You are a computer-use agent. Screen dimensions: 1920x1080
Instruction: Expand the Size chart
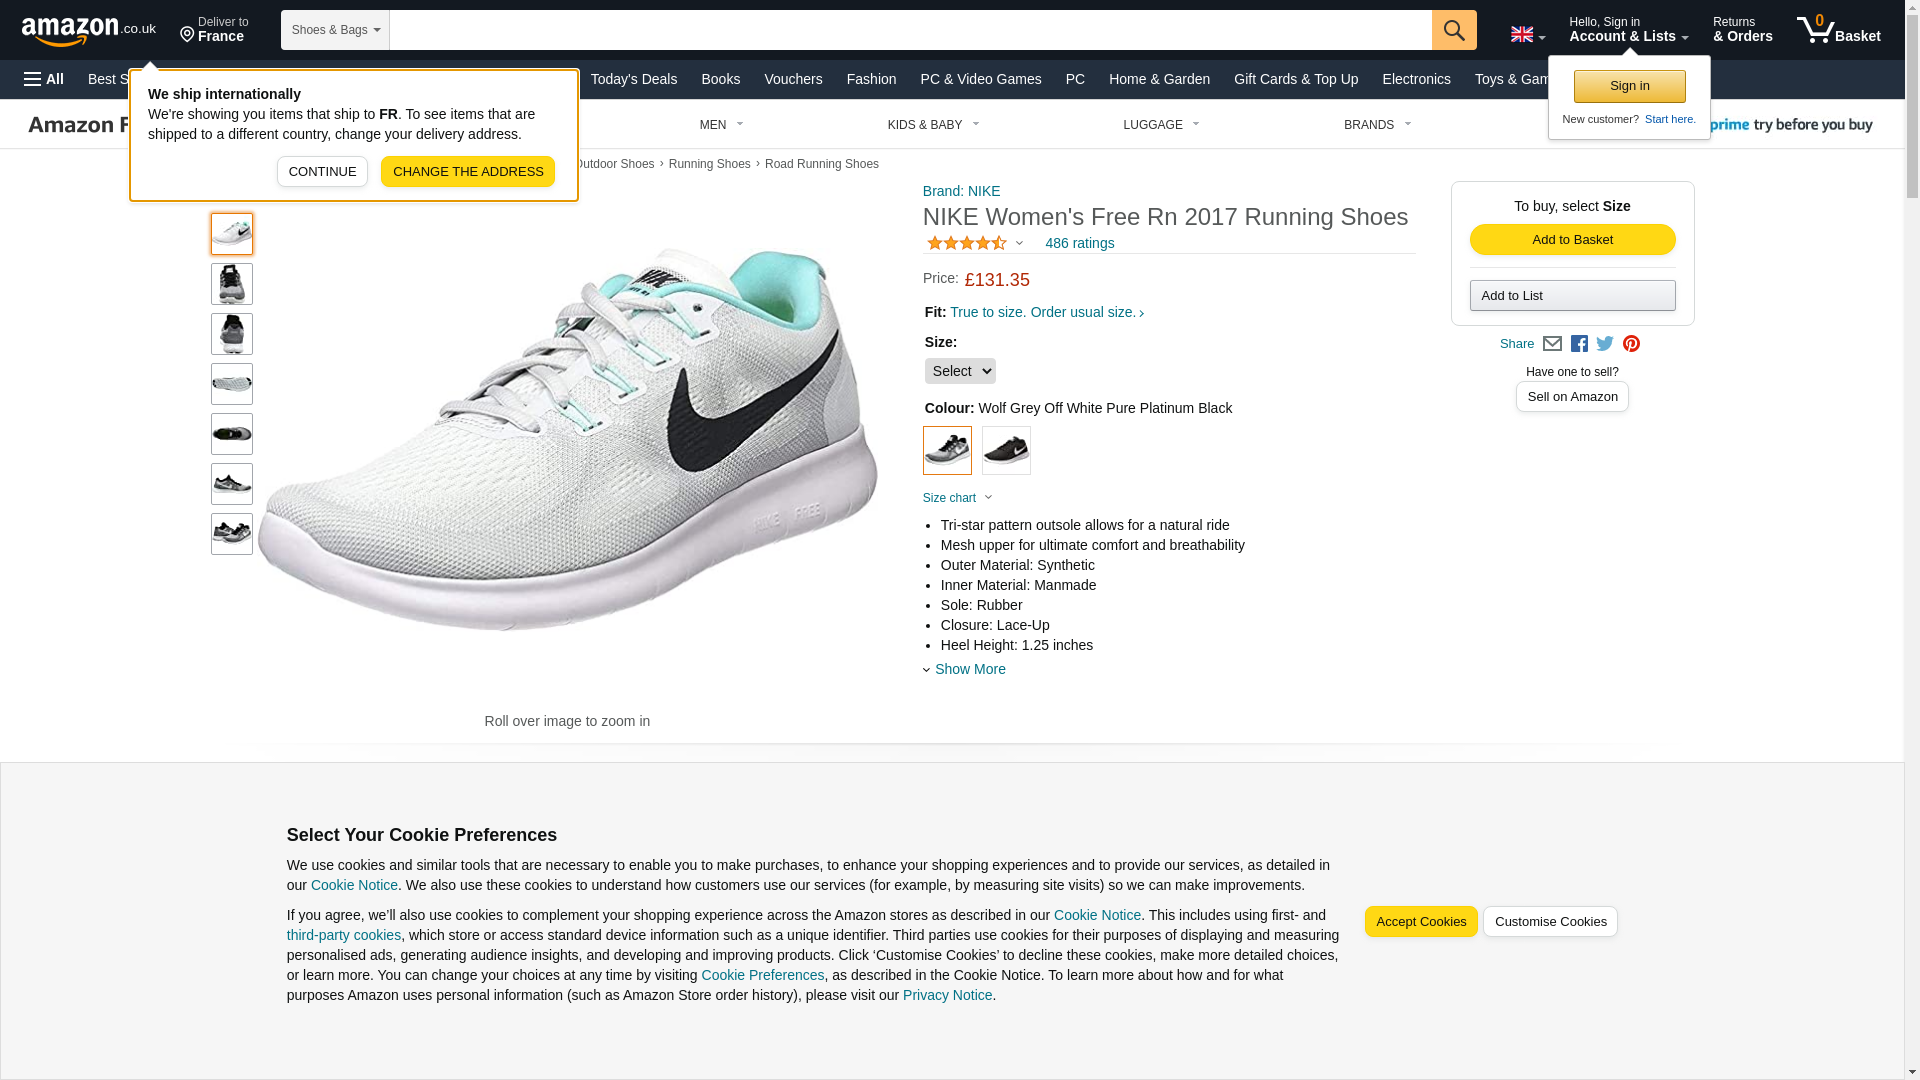(x=957, y=498)
